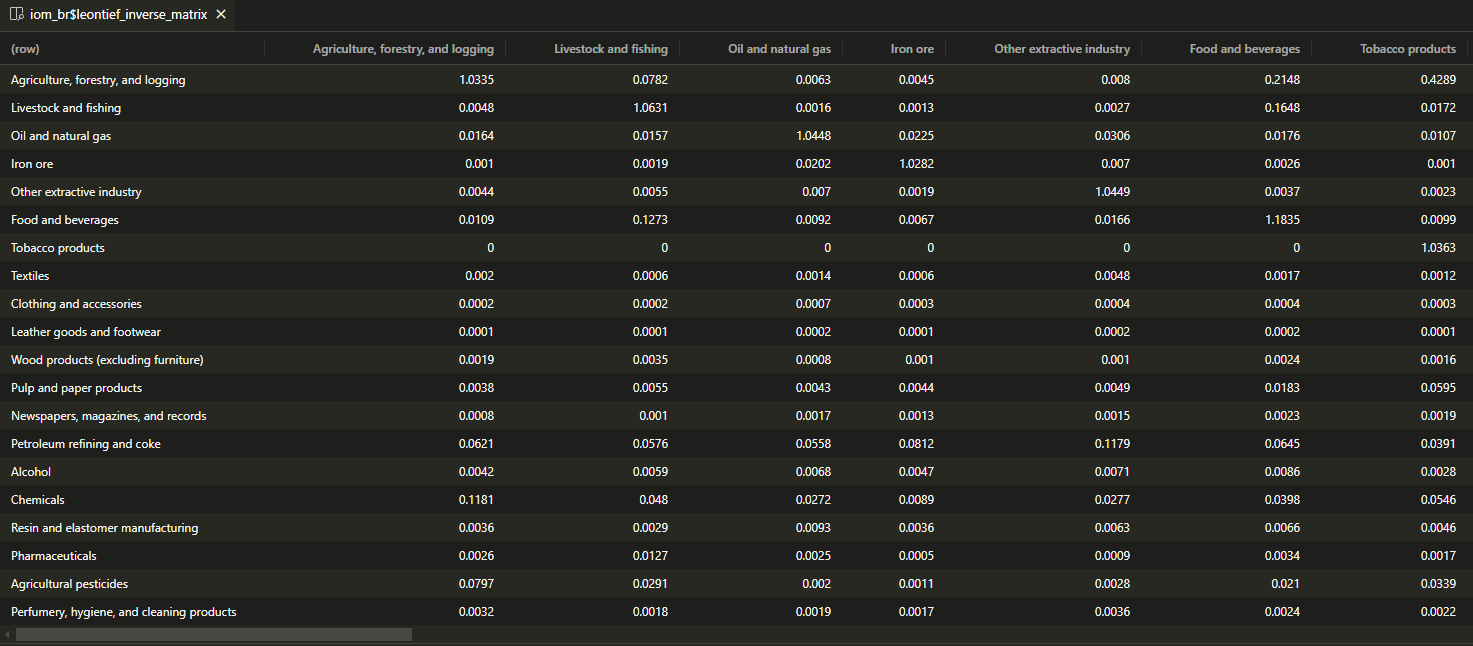
Task: Select the Textiles row label
Action: coord(30,276)
